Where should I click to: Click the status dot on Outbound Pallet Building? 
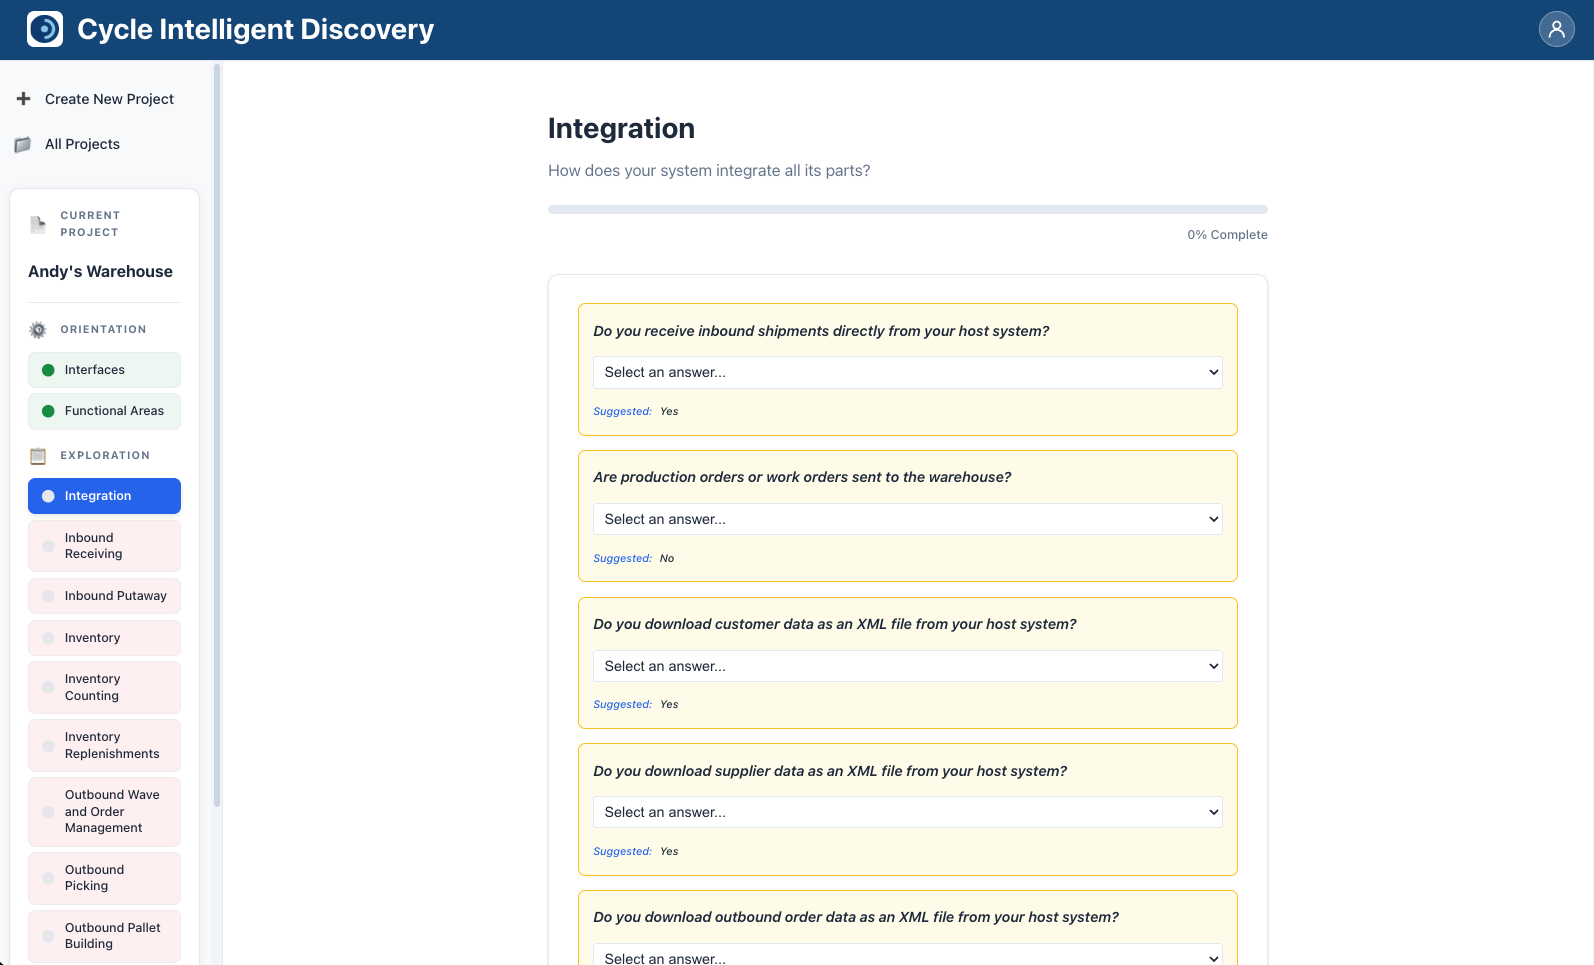[48, 936]
